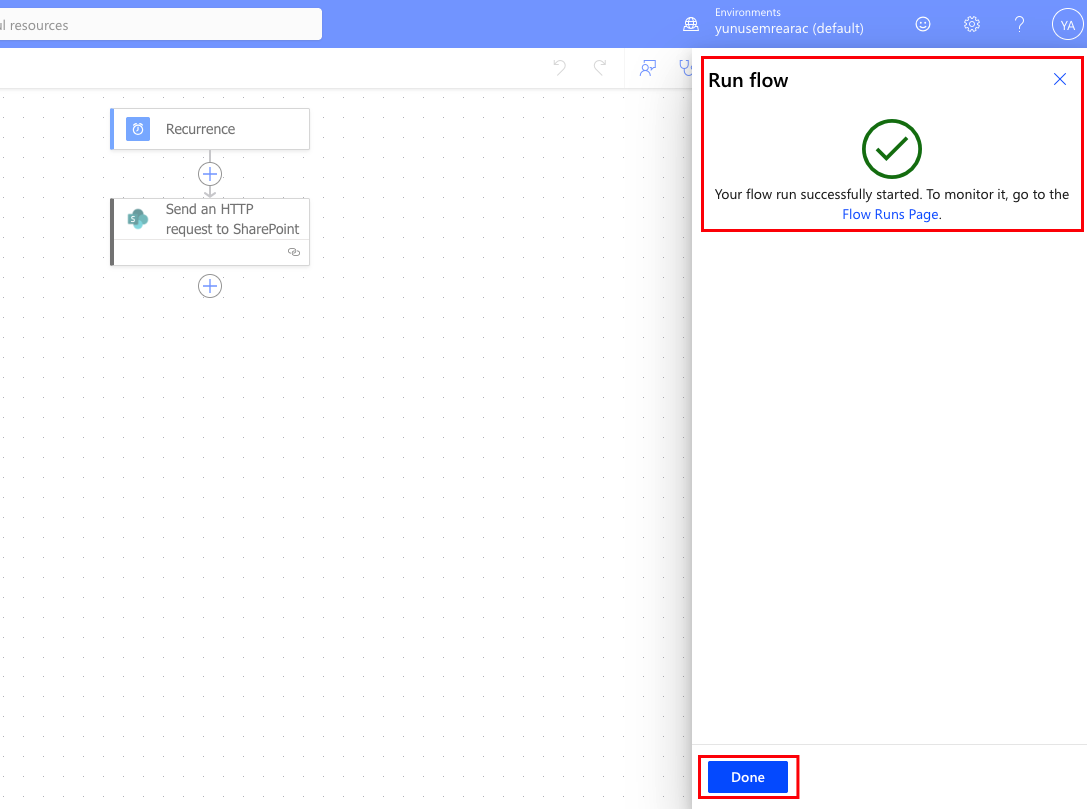Close the Run flow panel
The height and width of the screenshot is (809, 1087).
click(x=1060, y=80)
